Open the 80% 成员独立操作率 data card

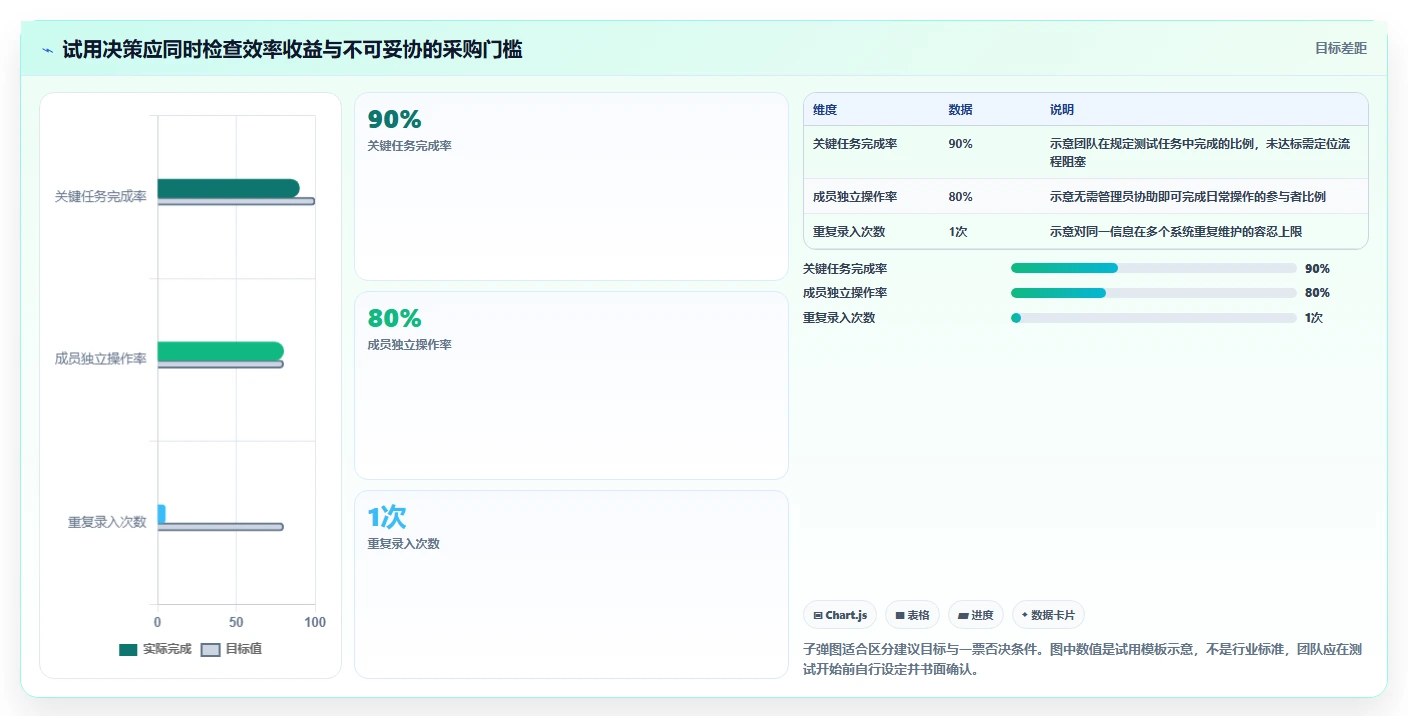(x=571, y=385)
